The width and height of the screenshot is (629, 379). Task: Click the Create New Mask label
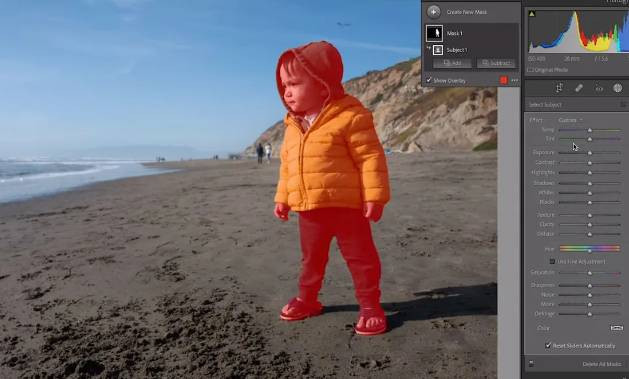pos(467,12)
